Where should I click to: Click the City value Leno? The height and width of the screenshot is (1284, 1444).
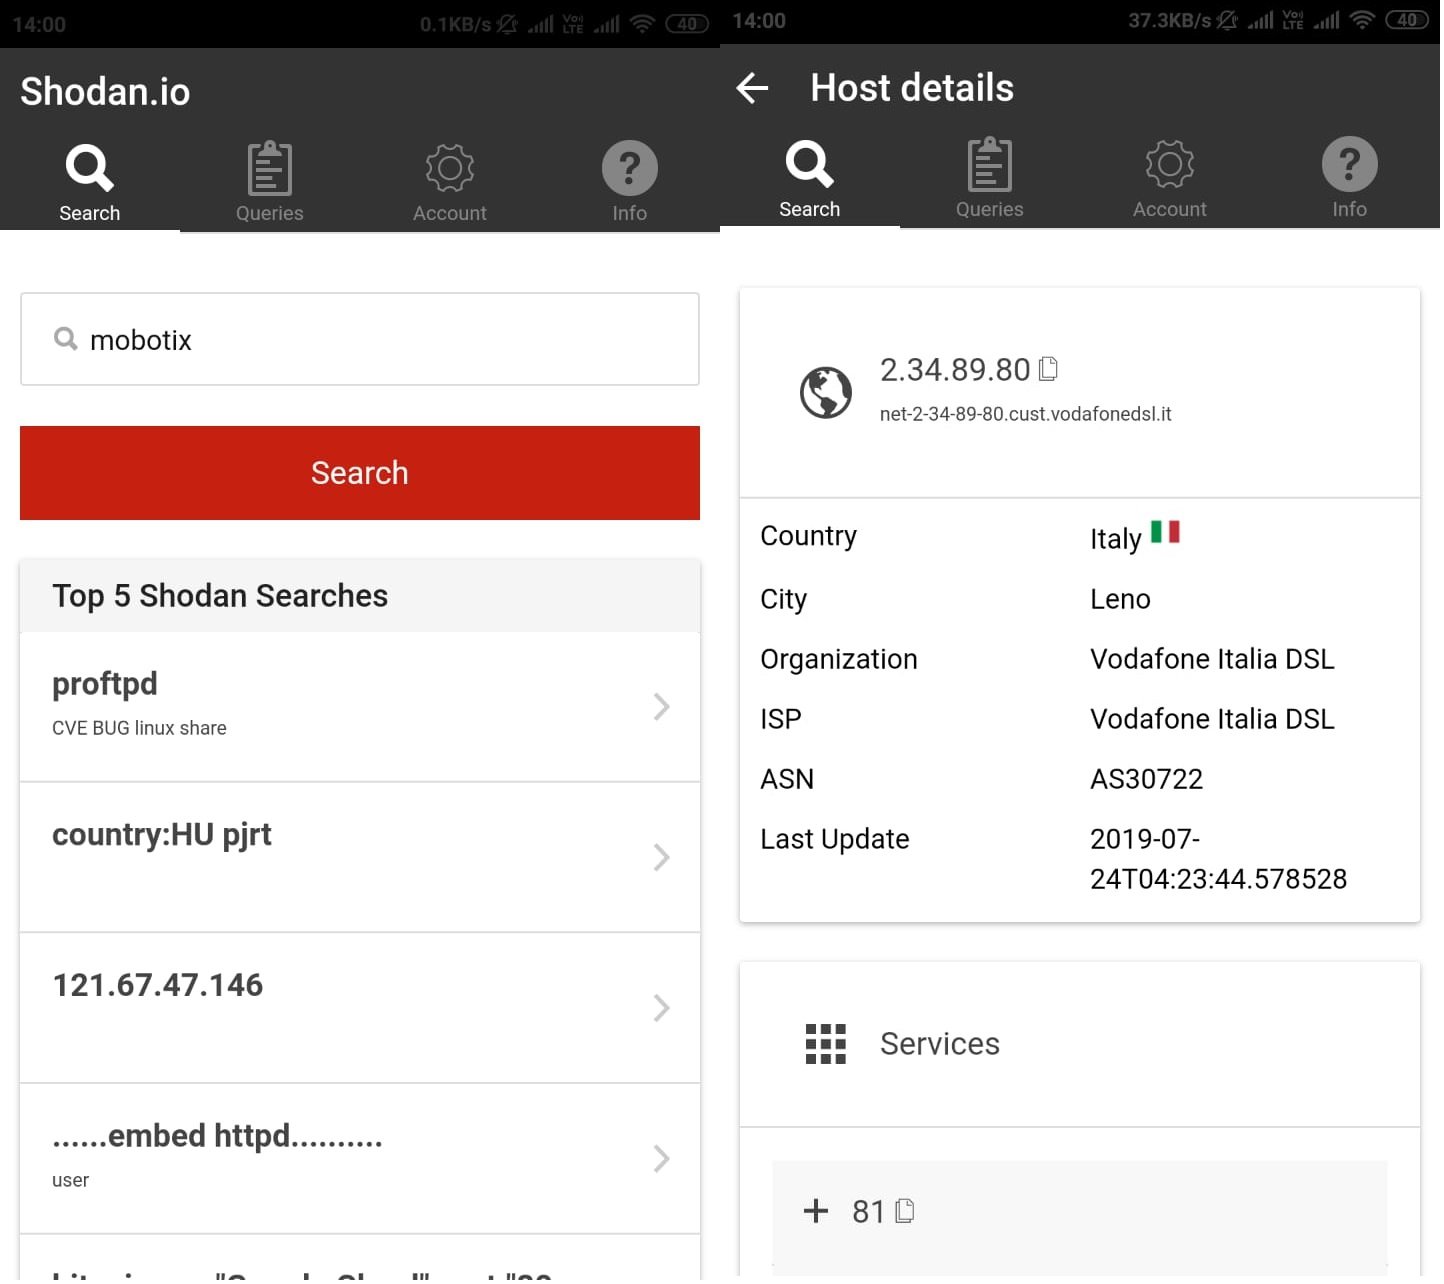click(1120, 599)
